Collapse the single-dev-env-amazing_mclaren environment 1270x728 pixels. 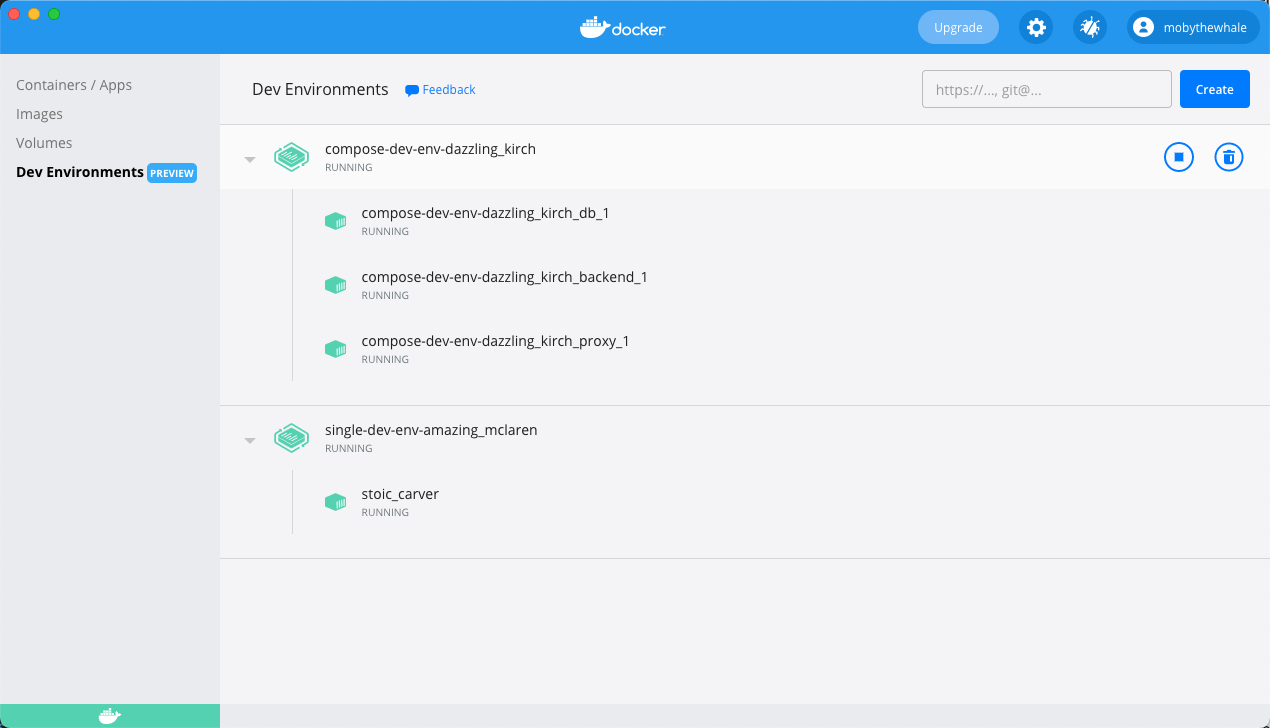click(250, 440)
